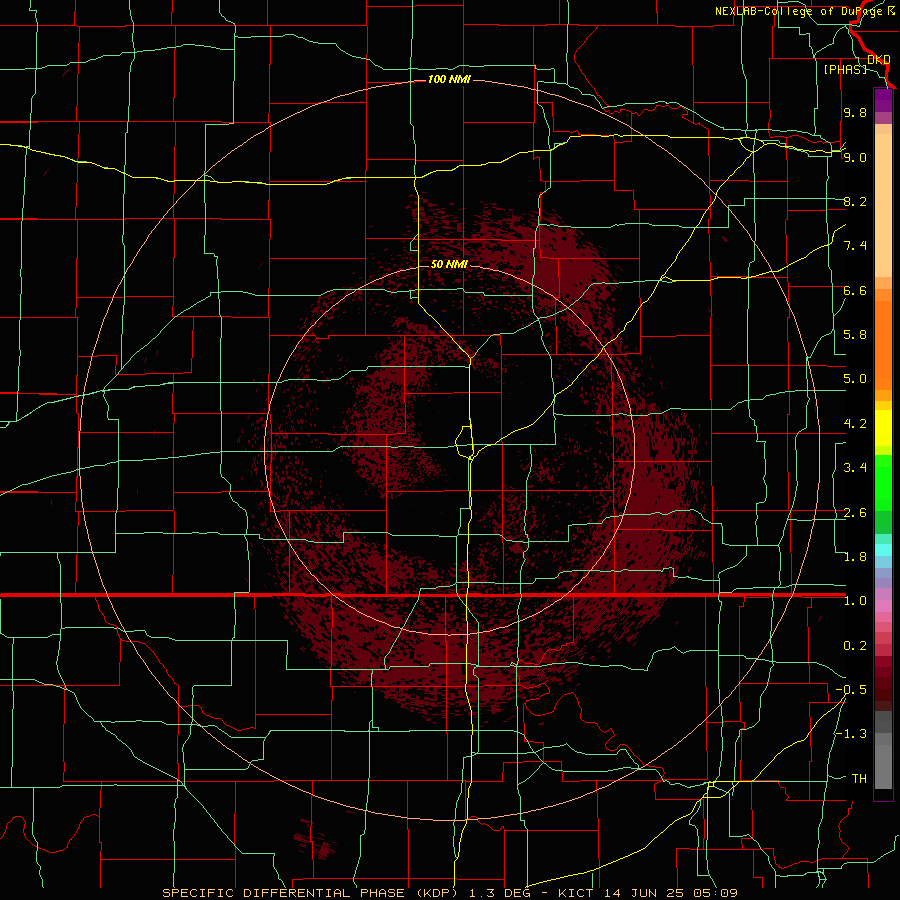
Task: Click the DKD product label
Action: click(x=879, y=60)
